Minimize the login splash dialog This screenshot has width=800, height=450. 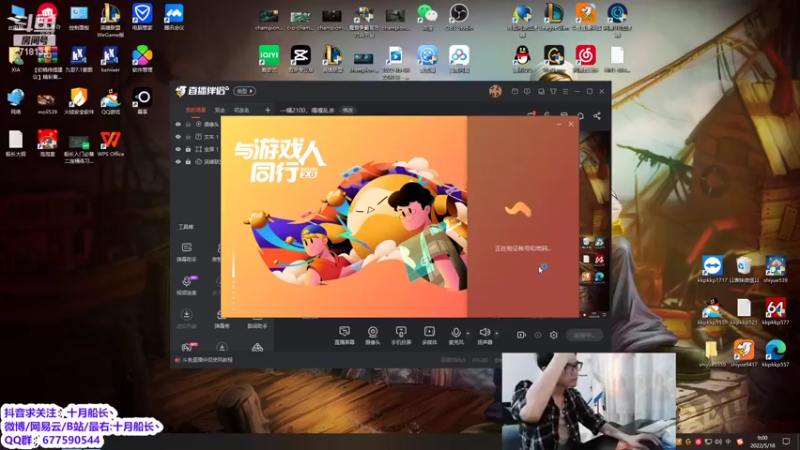click(x=559, y=124)
